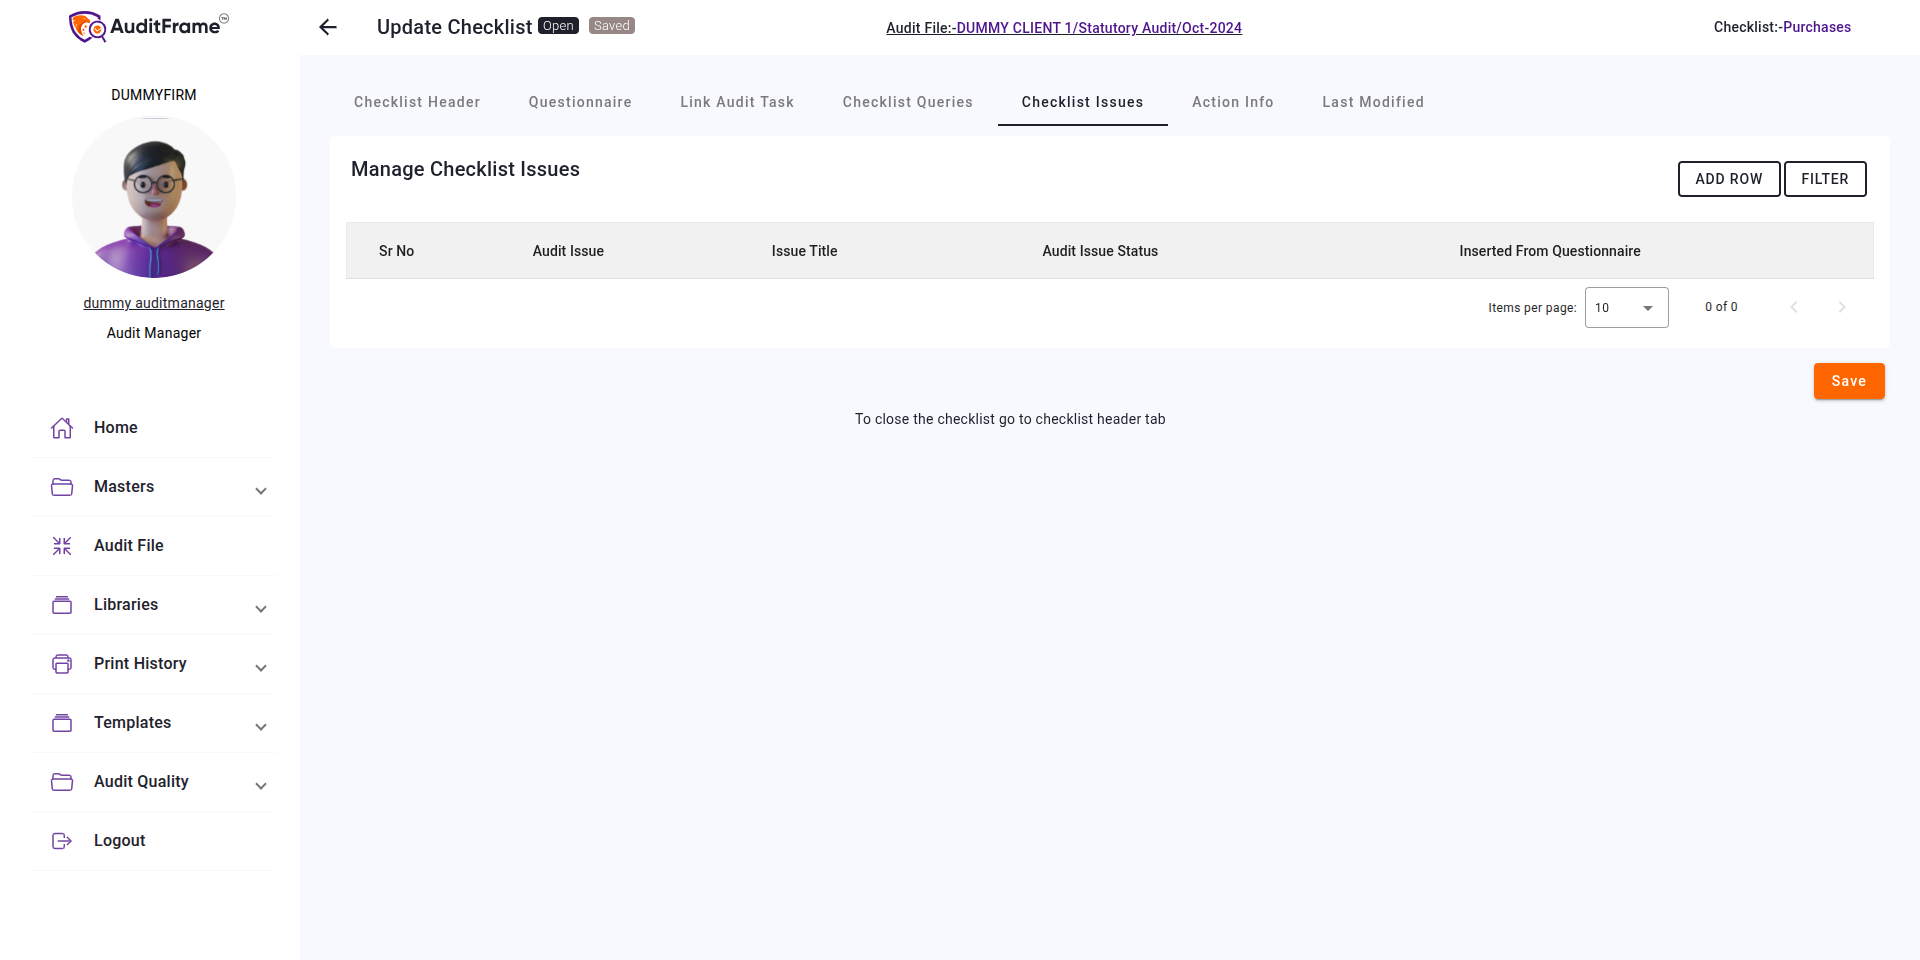Click the Logout icon in sidebar

pos(61,840)
